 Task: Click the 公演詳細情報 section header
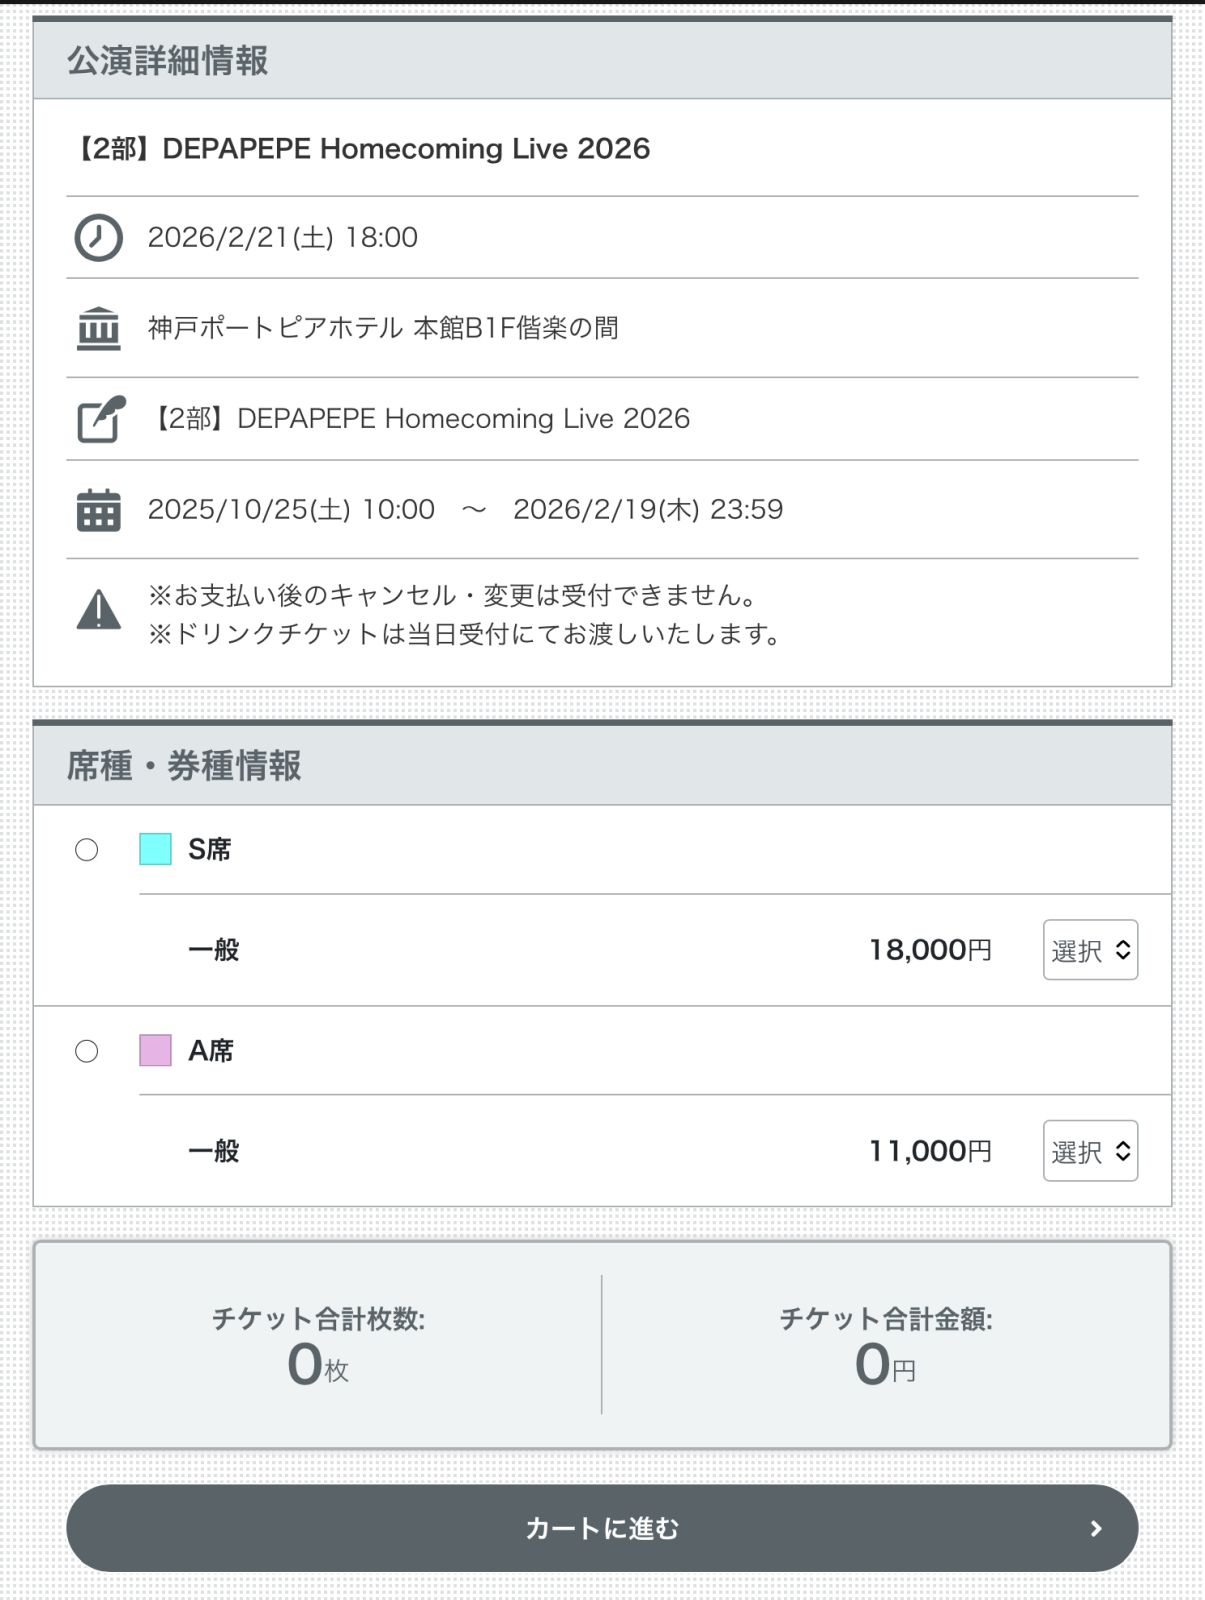[x=168, y=61]
